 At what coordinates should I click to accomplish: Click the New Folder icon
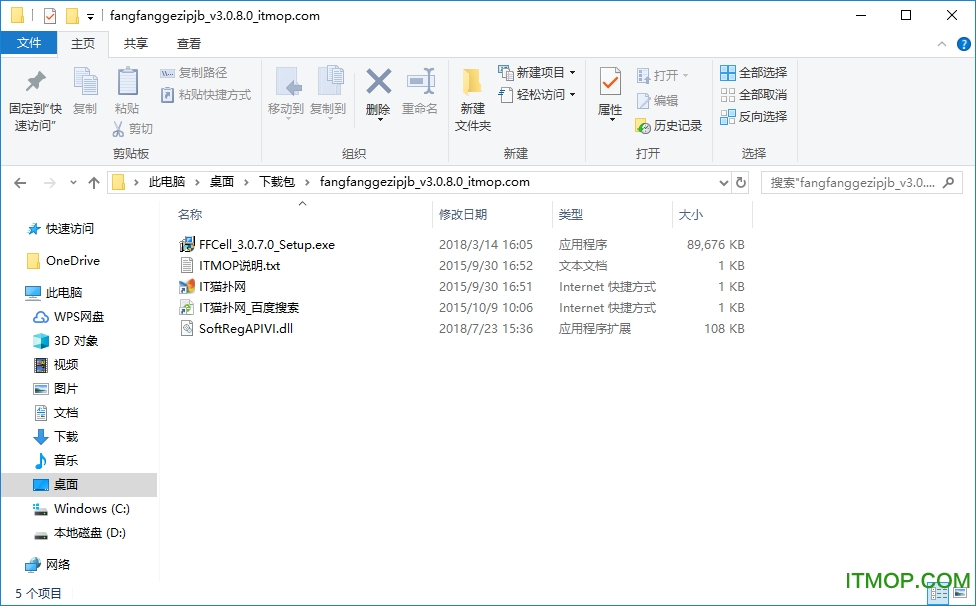click(x=473, y=83)
